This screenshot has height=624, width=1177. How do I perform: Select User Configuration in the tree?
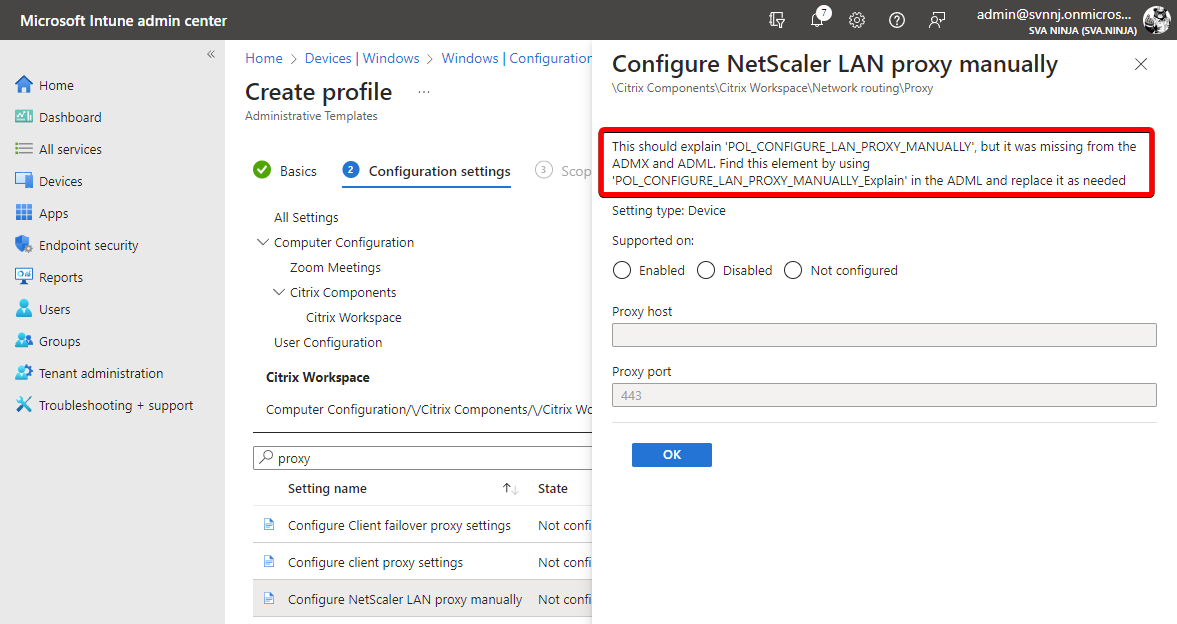(328, 342)
